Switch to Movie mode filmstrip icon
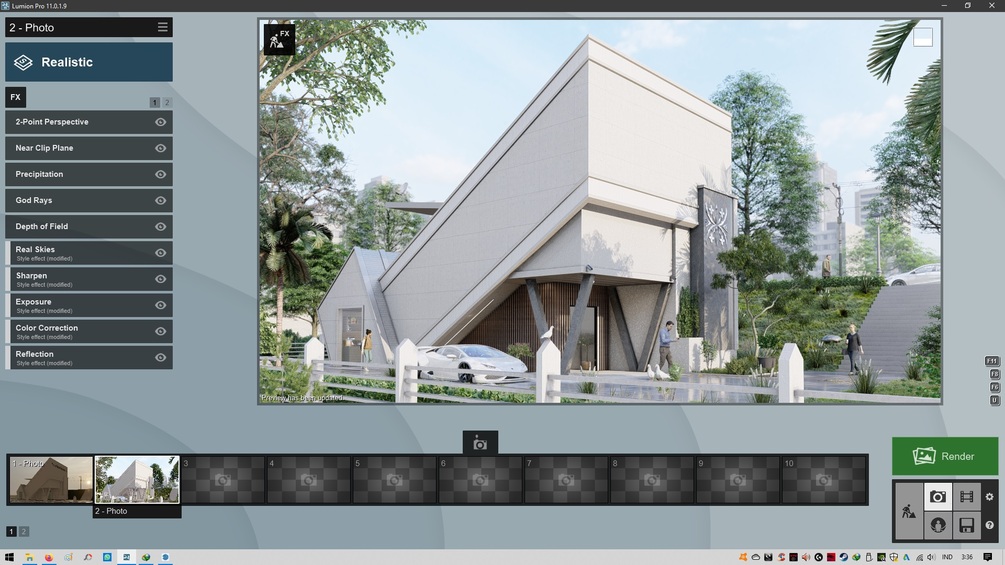 (967, 496)
